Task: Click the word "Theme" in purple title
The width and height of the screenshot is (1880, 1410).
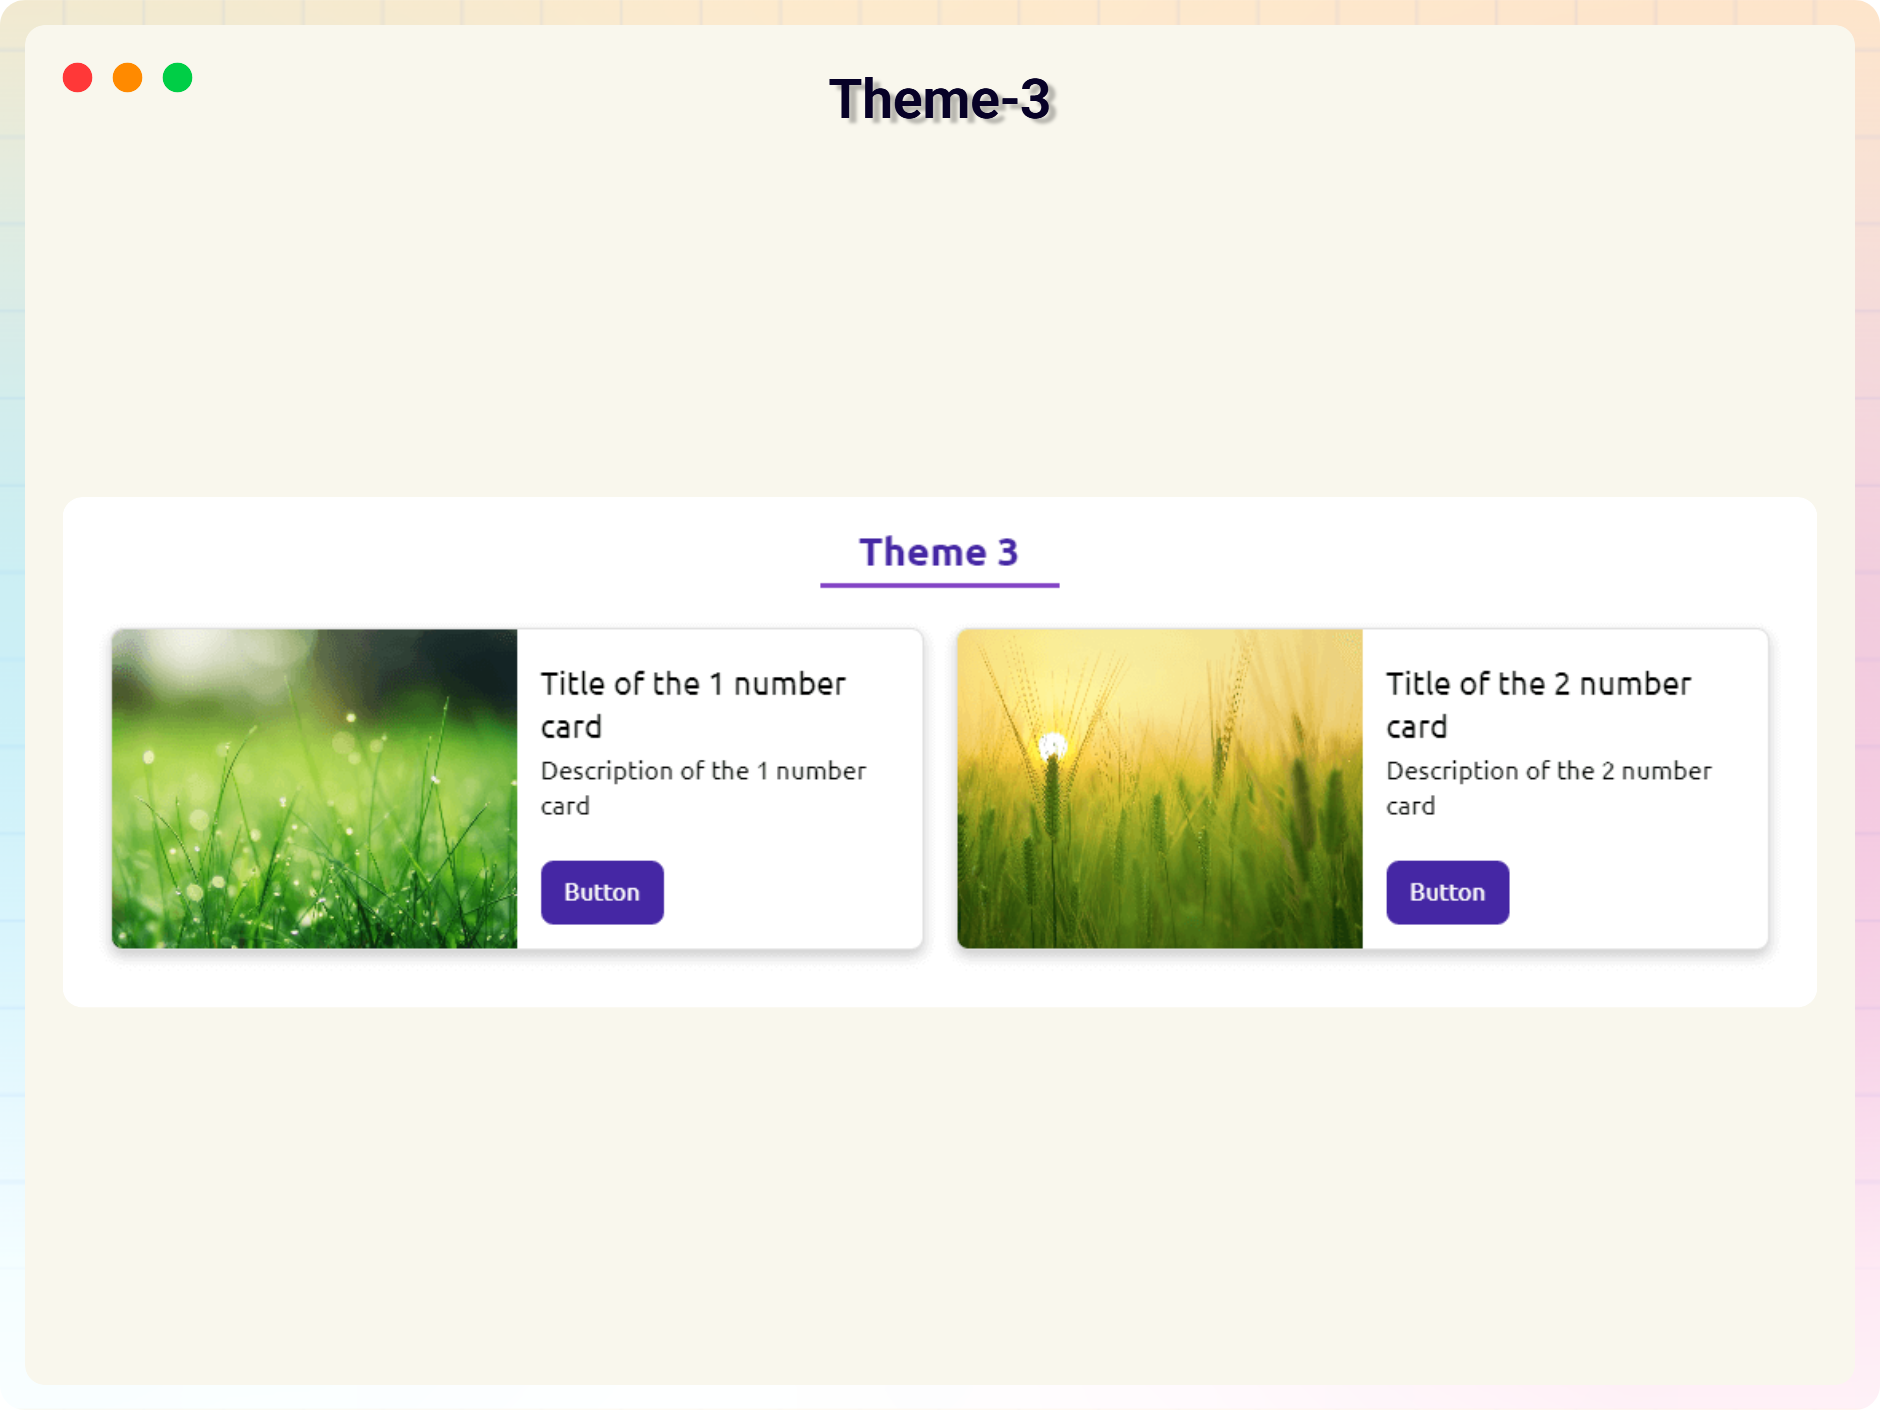Action: (x=922, y=552)
